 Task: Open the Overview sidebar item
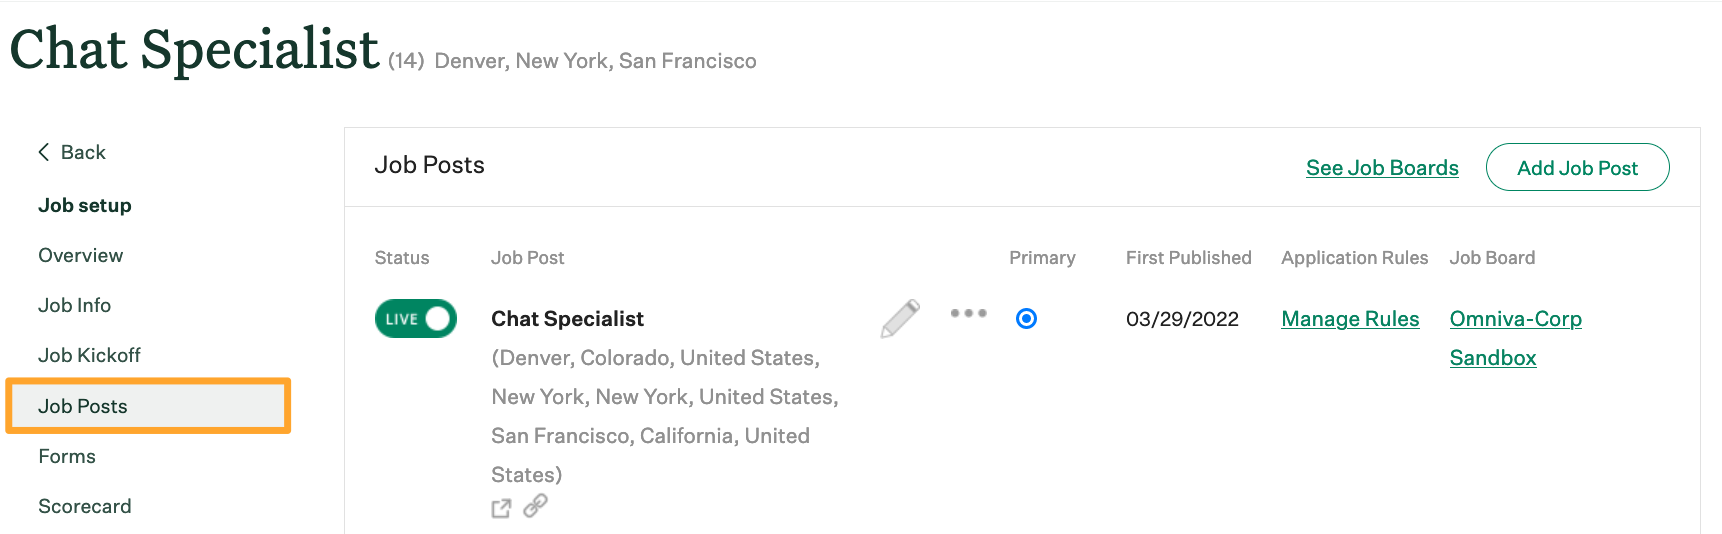pos(80,255)
